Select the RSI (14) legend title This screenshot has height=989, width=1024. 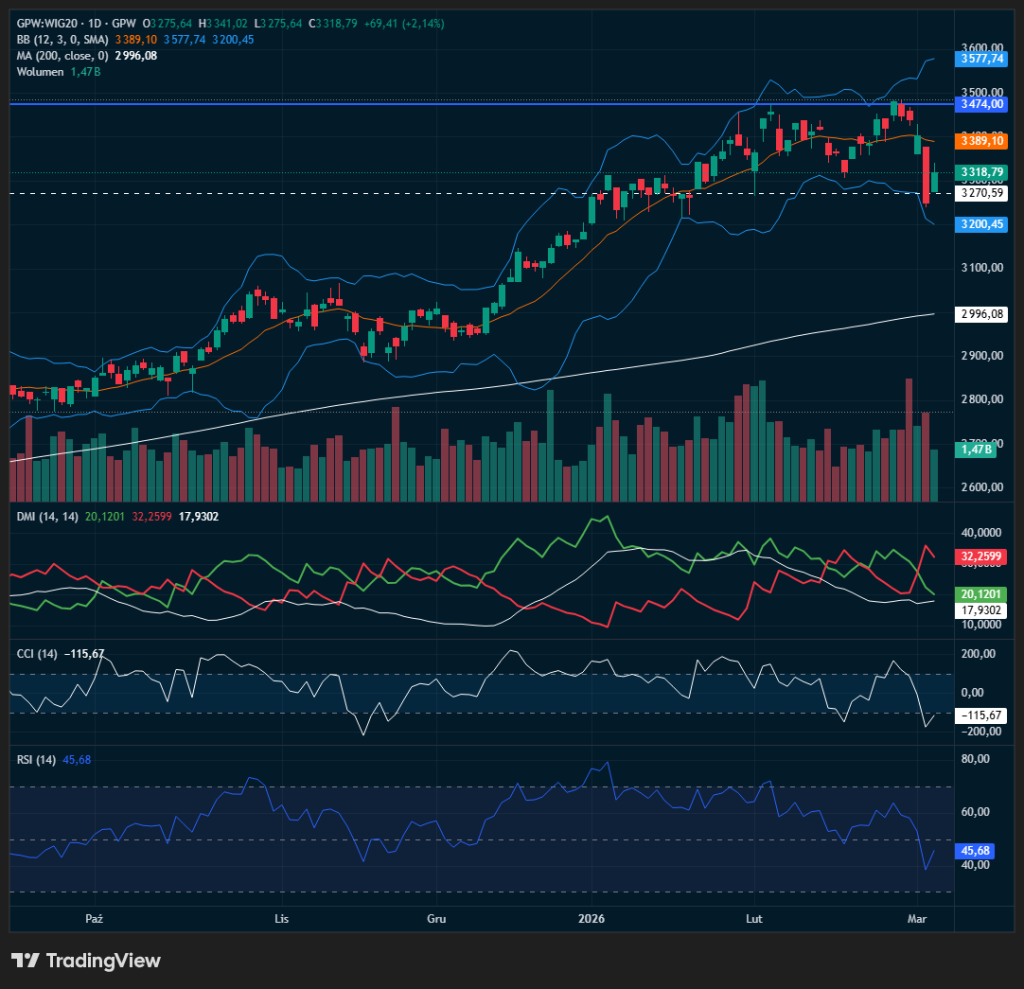click(35, 760)
